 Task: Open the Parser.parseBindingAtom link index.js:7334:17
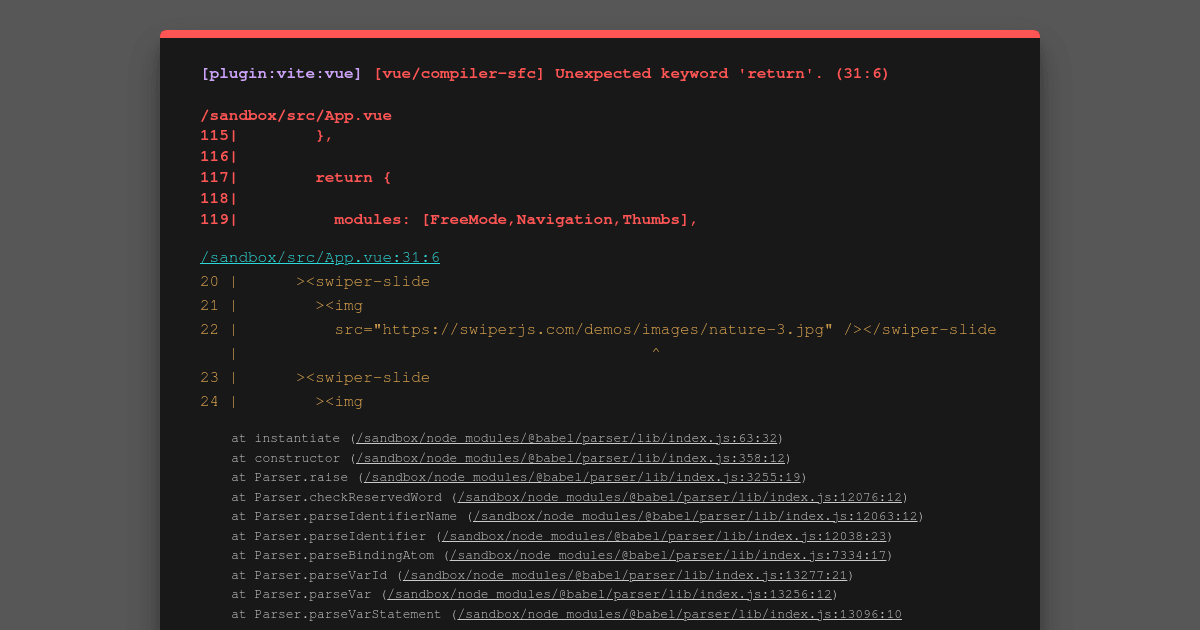point(665,555)
